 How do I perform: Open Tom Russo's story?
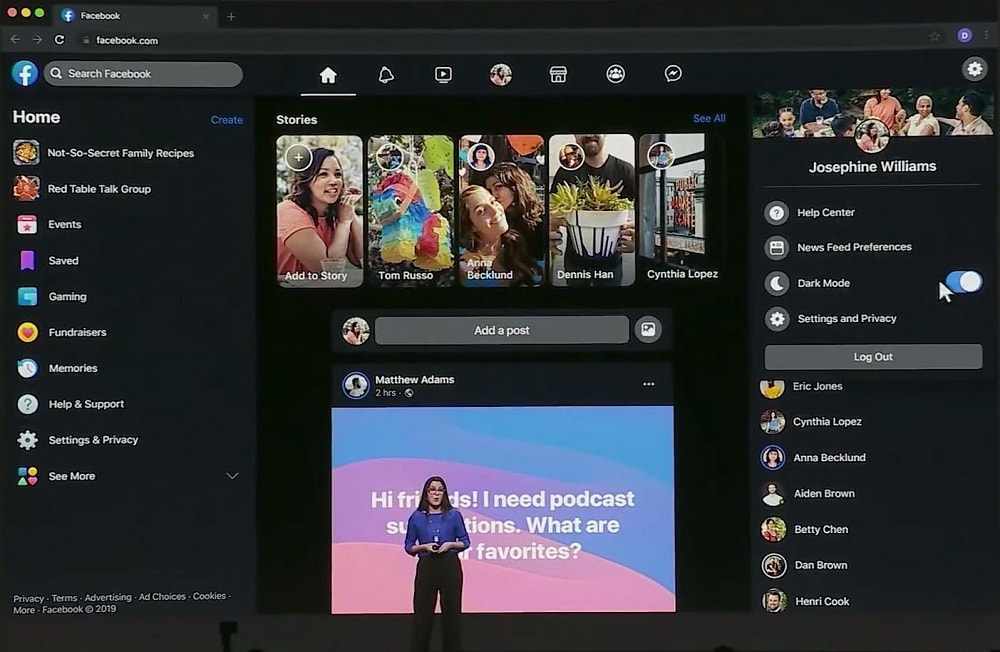pyautogui.click(x=411, y=211)
